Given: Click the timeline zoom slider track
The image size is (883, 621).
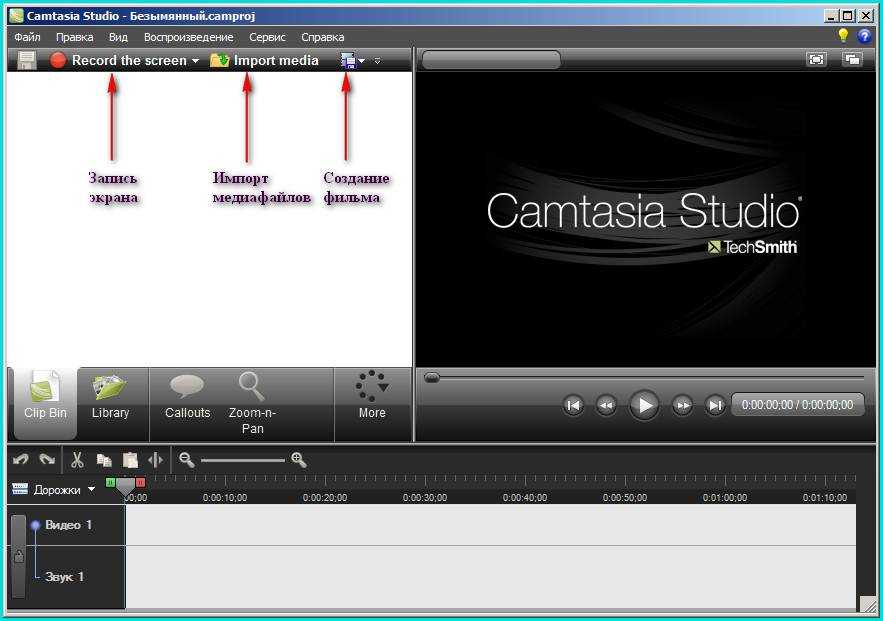Looking at the screenshot, I should point(243,461).
